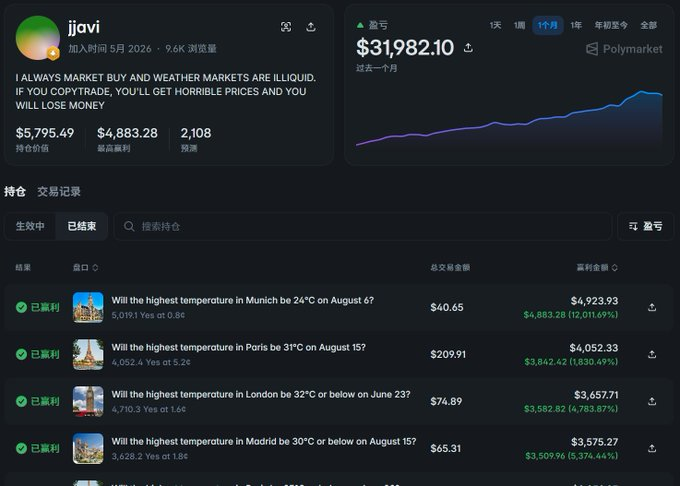
Task: Click the $74.89 total traded amount
Action: [446, 401]
